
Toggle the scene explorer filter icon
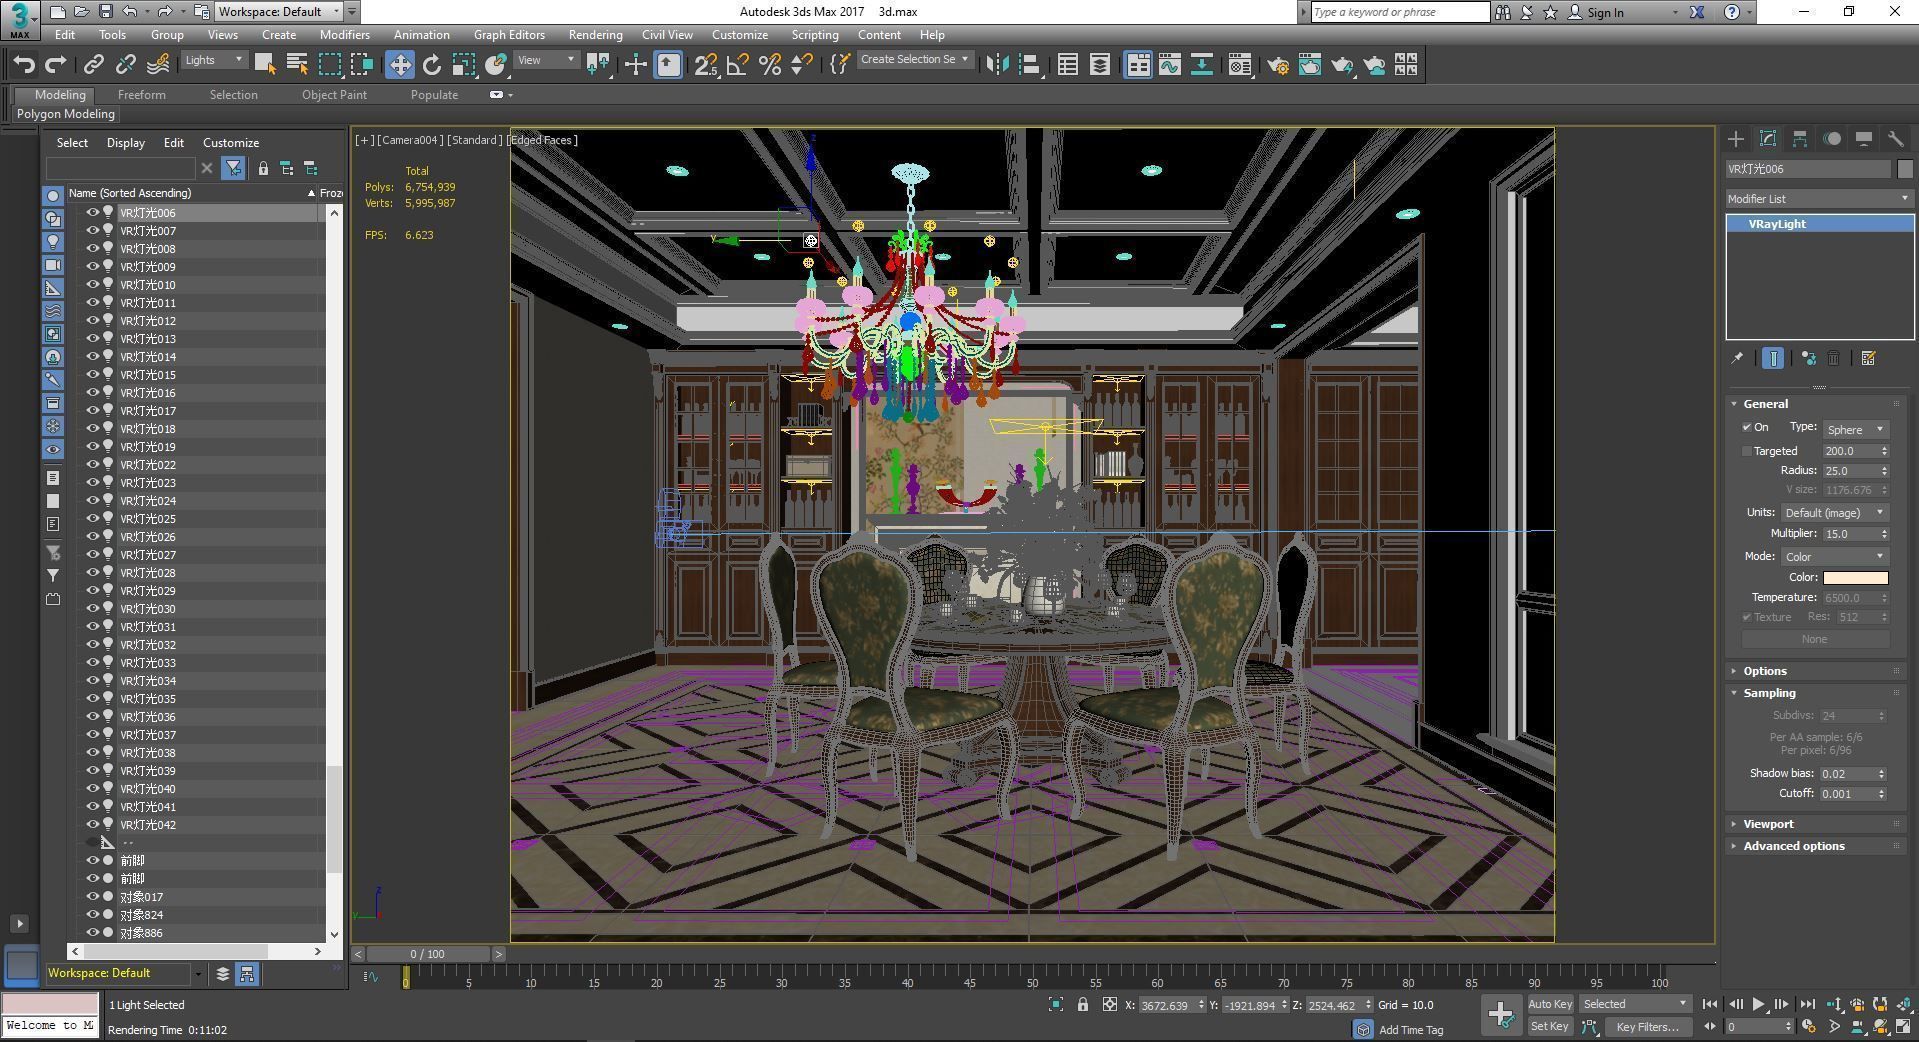tap(232, 168)
